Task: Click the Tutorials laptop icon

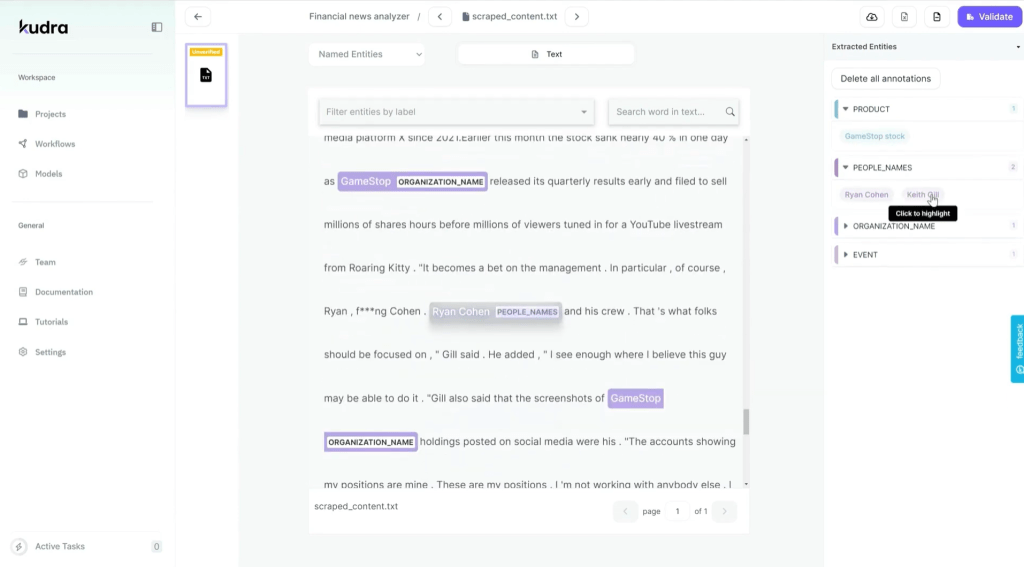Action: [x=23, y=322]
